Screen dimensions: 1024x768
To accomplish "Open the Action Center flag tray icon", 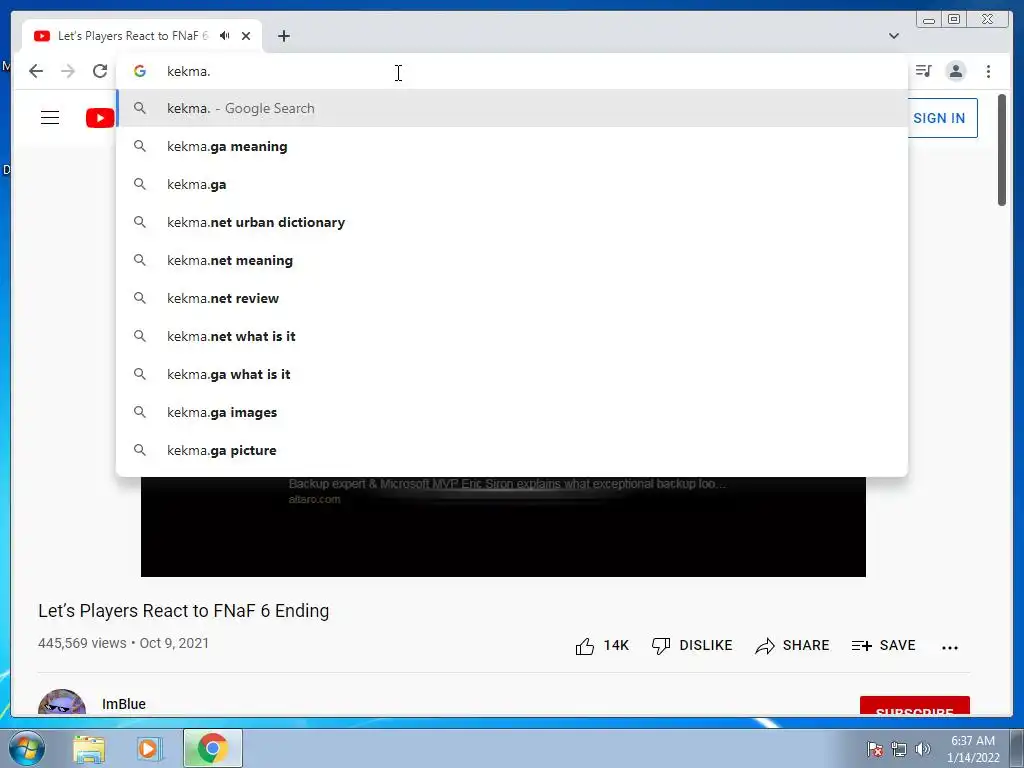I will coord(874,749).
